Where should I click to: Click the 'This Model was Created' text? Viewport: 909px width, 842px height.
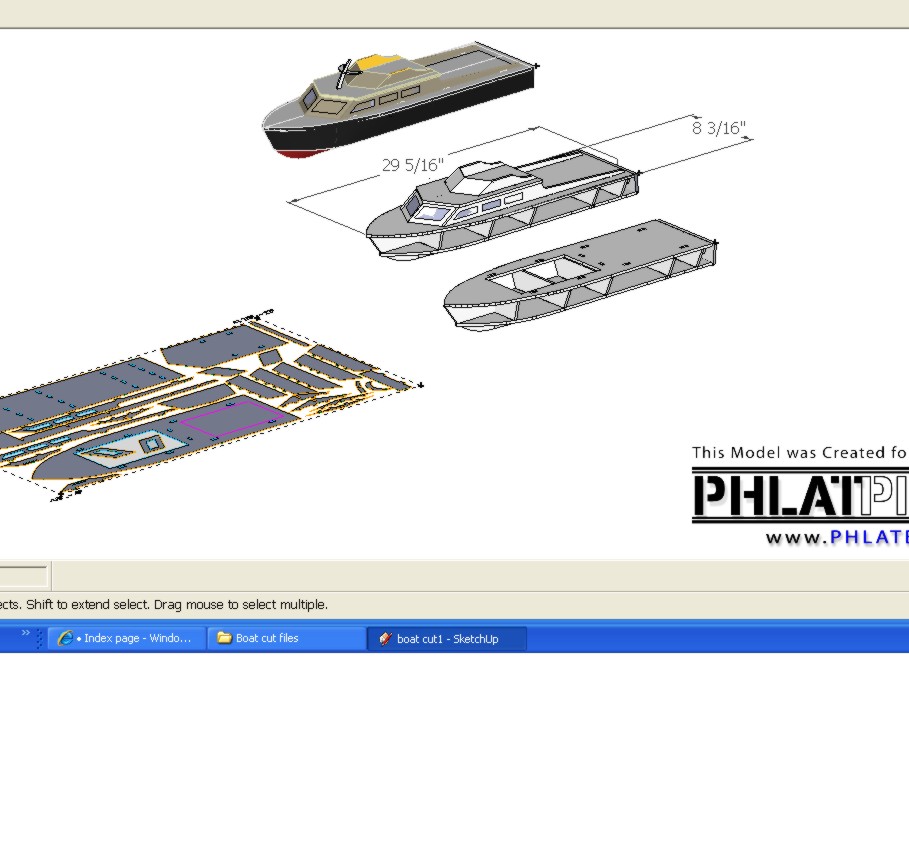pos(800,453)
